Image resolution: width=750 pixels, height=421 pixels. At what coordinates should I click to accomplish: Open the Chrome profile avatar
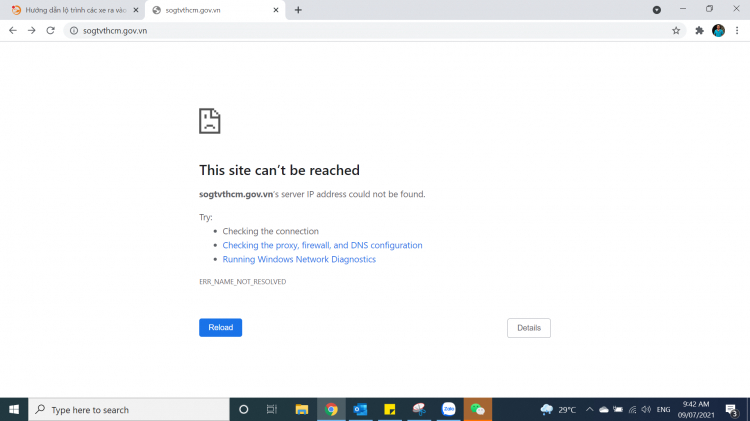718,31
